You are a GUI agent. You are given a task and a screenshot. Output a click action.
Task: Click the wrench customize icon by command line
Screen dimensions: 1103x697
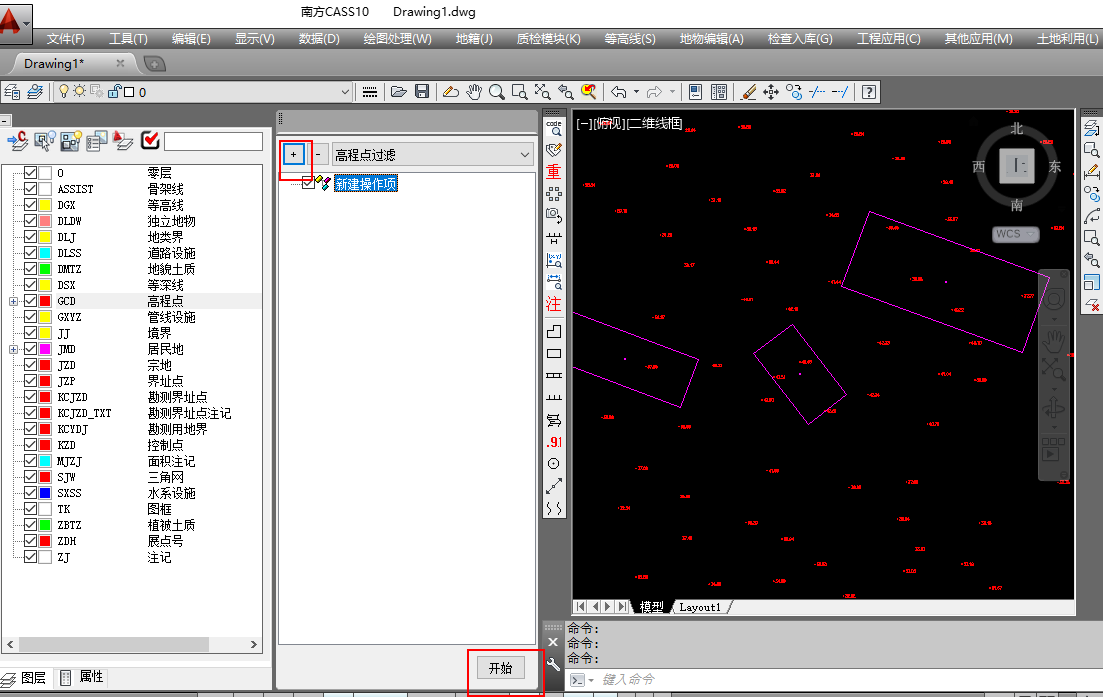pos(554,664)
